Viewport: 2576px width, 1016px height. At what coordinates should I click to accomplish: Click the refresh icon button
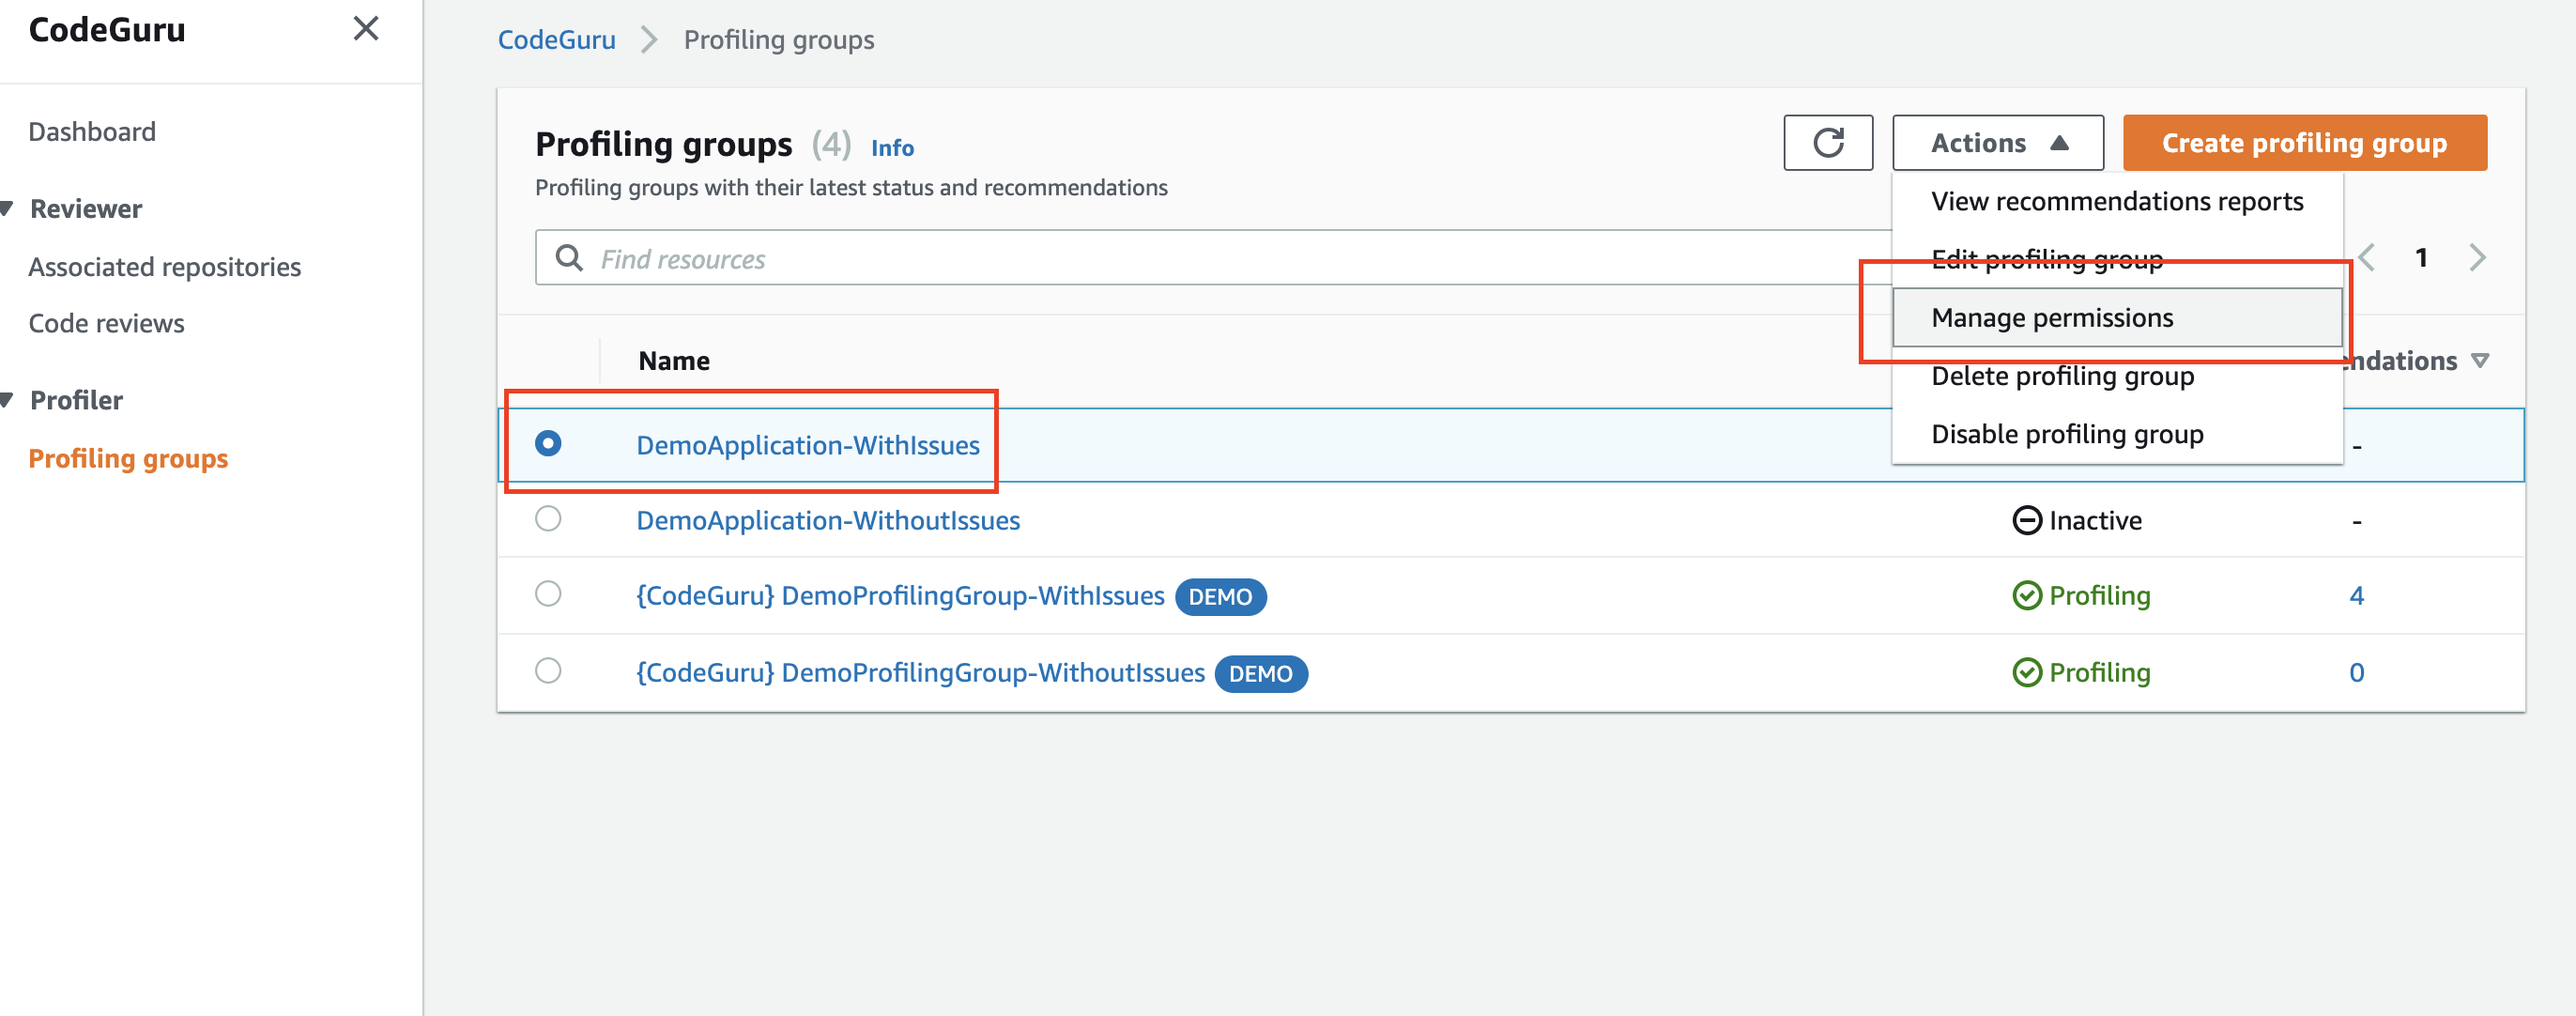pyautogui.click(x=1827, y=143)
